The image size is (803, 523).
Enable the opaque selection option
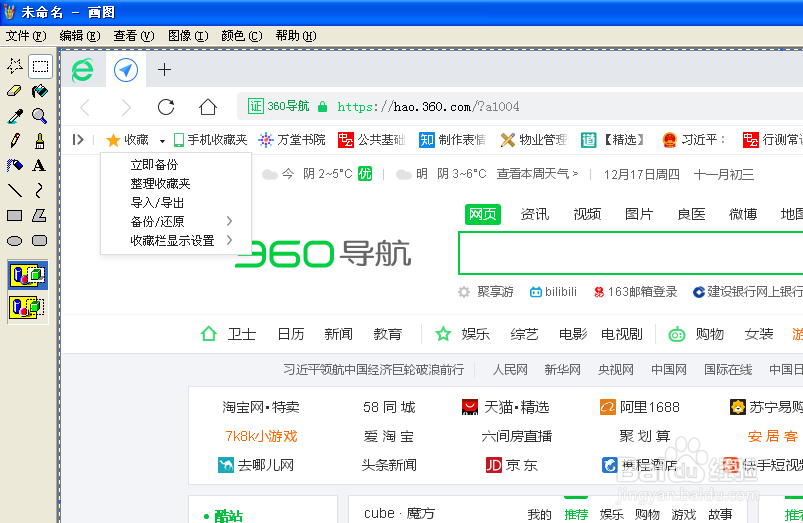pos(28,276)
